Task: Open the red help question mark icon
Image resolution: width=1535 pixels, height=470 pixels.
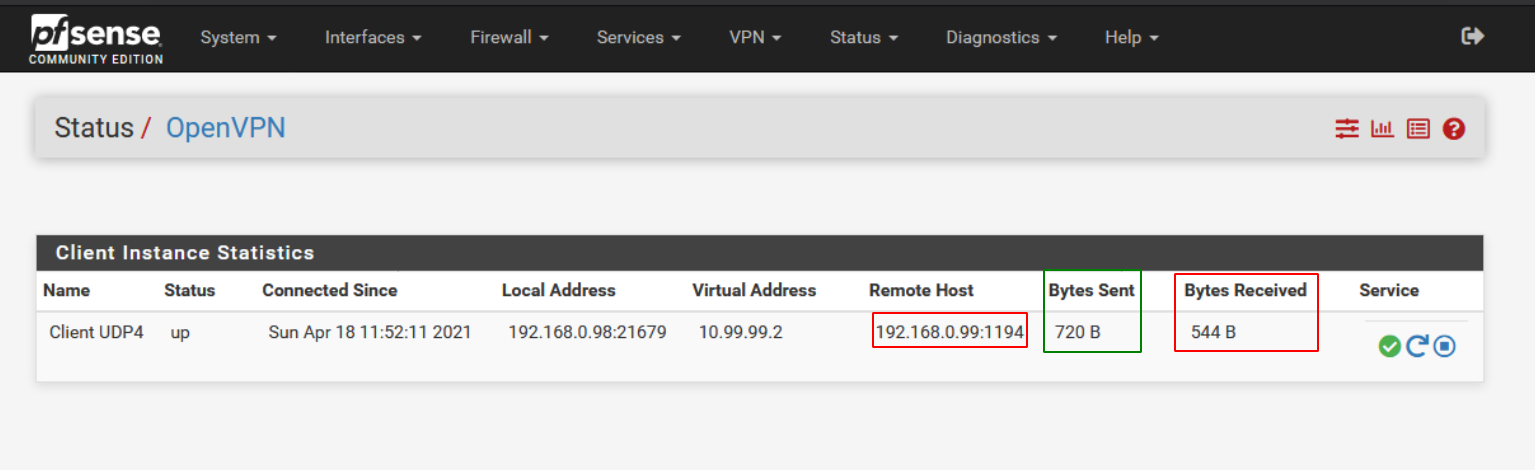Action: click(x=1454, y=129)
